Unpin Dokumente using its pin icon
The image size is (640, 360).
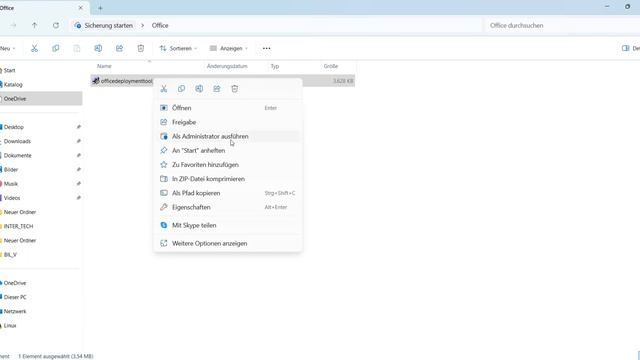pyautogui.click(x=78, y=156)
